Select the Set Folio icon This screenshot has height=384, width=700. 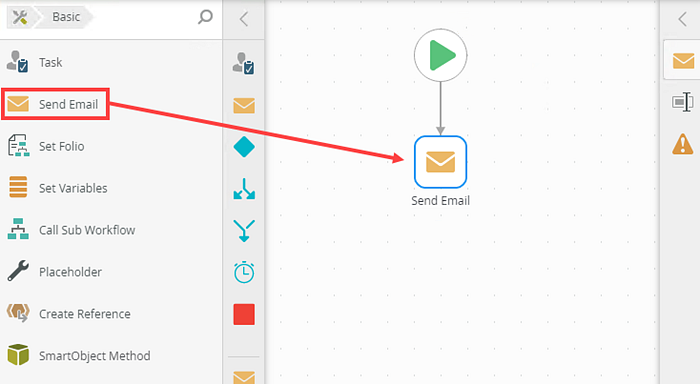pyautogui.click(x=18, y=146)
